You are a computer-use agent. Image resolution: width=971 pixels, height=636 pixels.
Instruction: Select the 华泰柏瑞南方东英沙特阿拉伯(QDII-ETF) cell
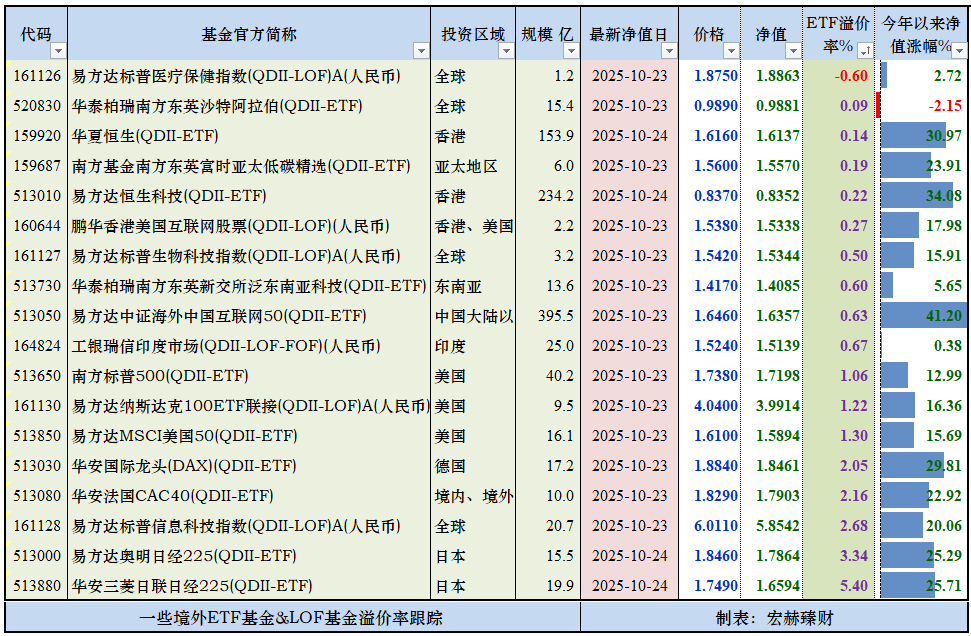tap(249, 106)
